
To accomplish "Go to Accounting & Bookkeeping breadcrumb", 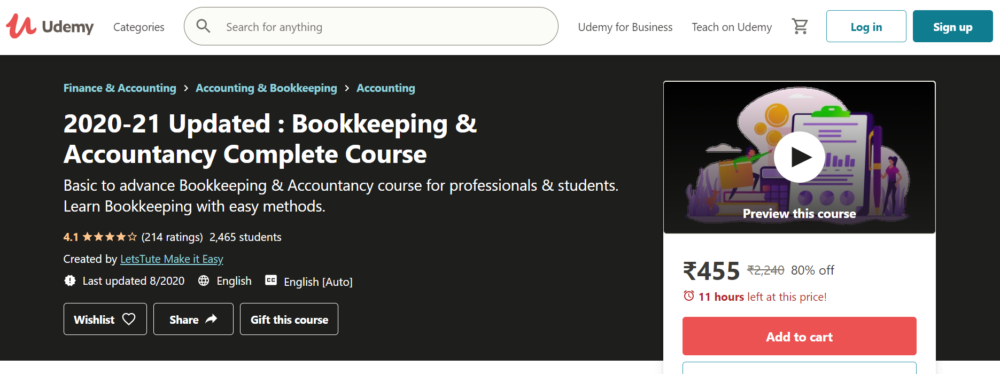I will pyautogui.click(x=266, y=88).
